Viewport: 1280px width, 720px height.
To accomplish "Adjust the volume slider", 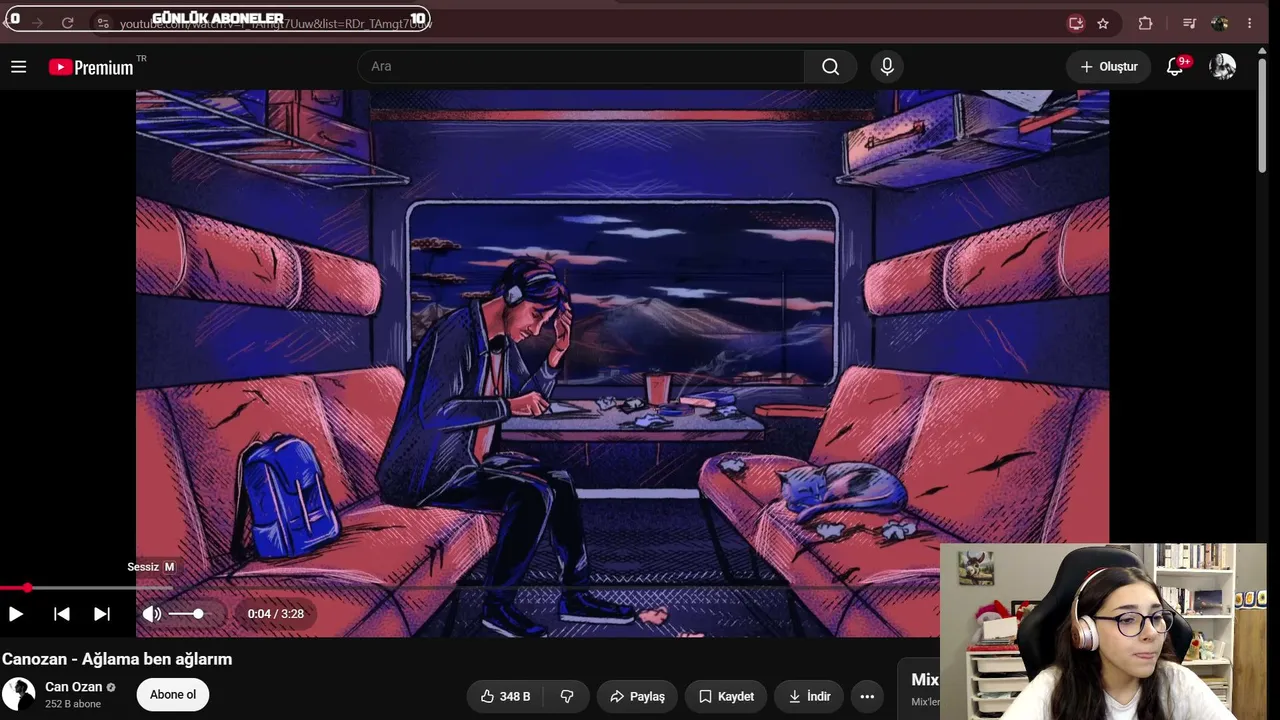I will click(189, 614).
